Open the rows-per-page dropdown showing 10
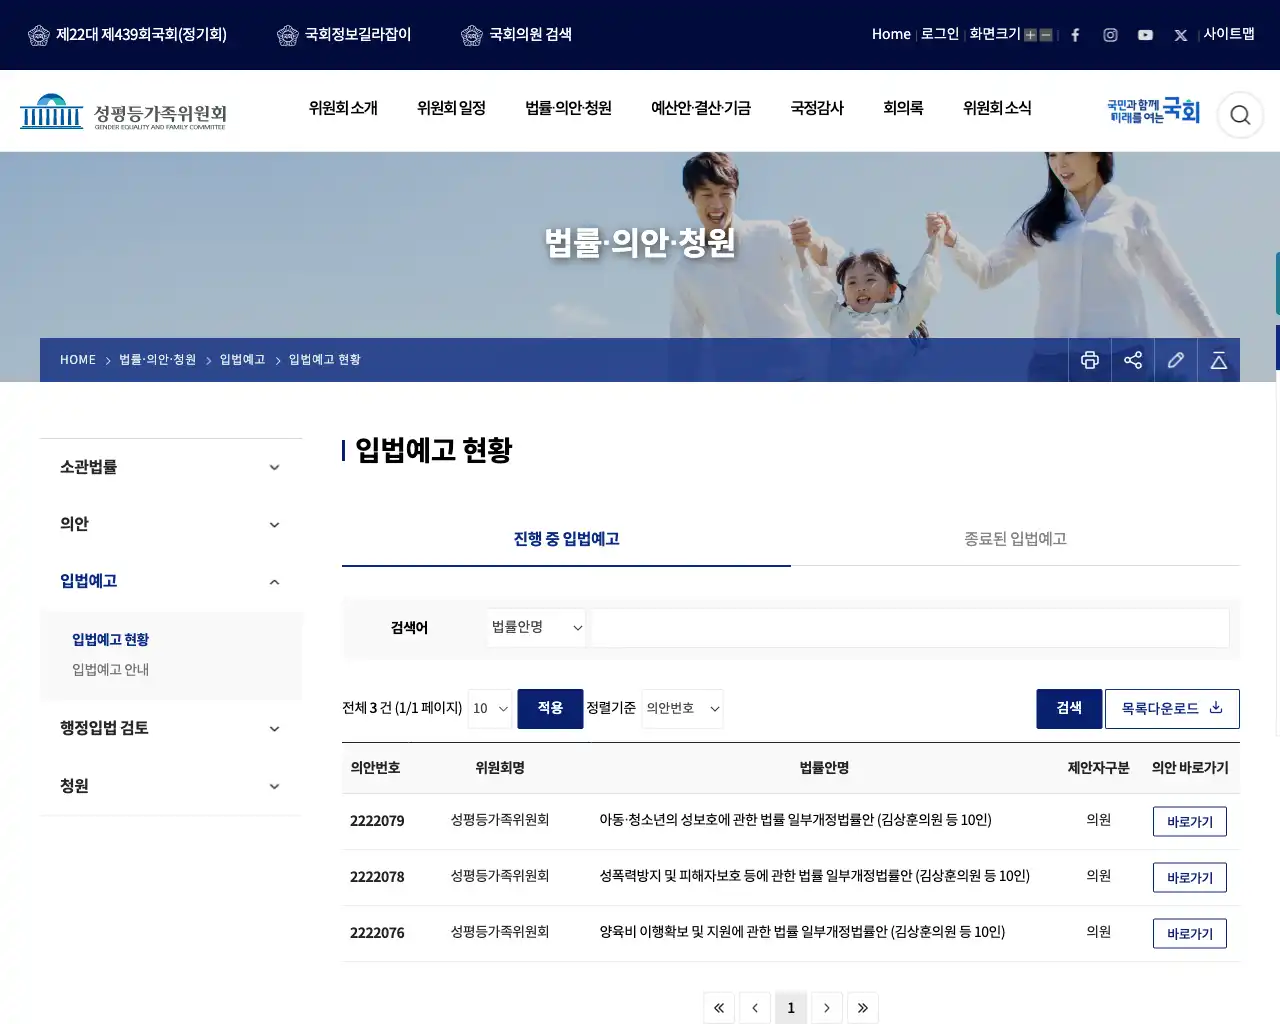 pyautogui.click(x=490, y=709)
